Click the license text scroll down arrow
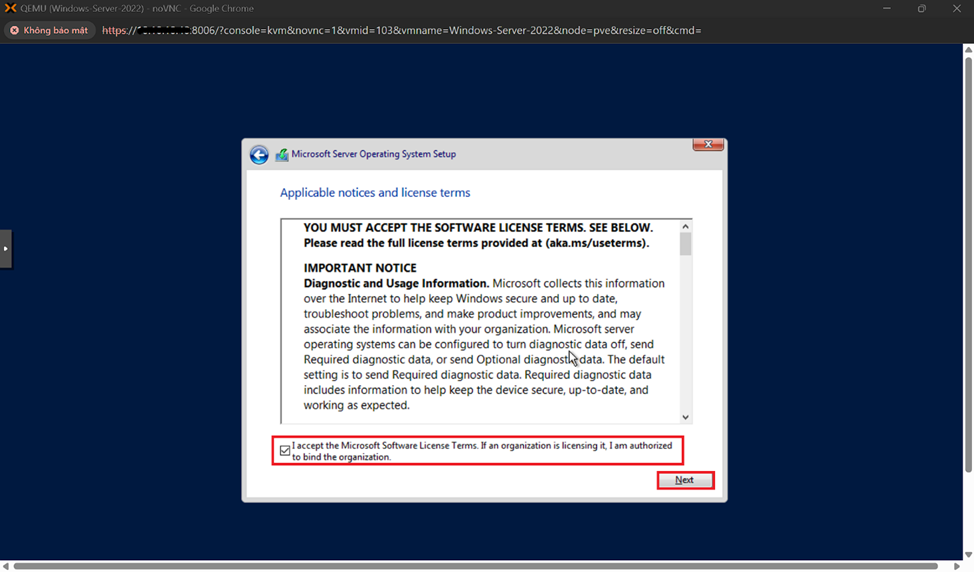The height and width of the screenshot is (572, 974). [x=685, y=417]
